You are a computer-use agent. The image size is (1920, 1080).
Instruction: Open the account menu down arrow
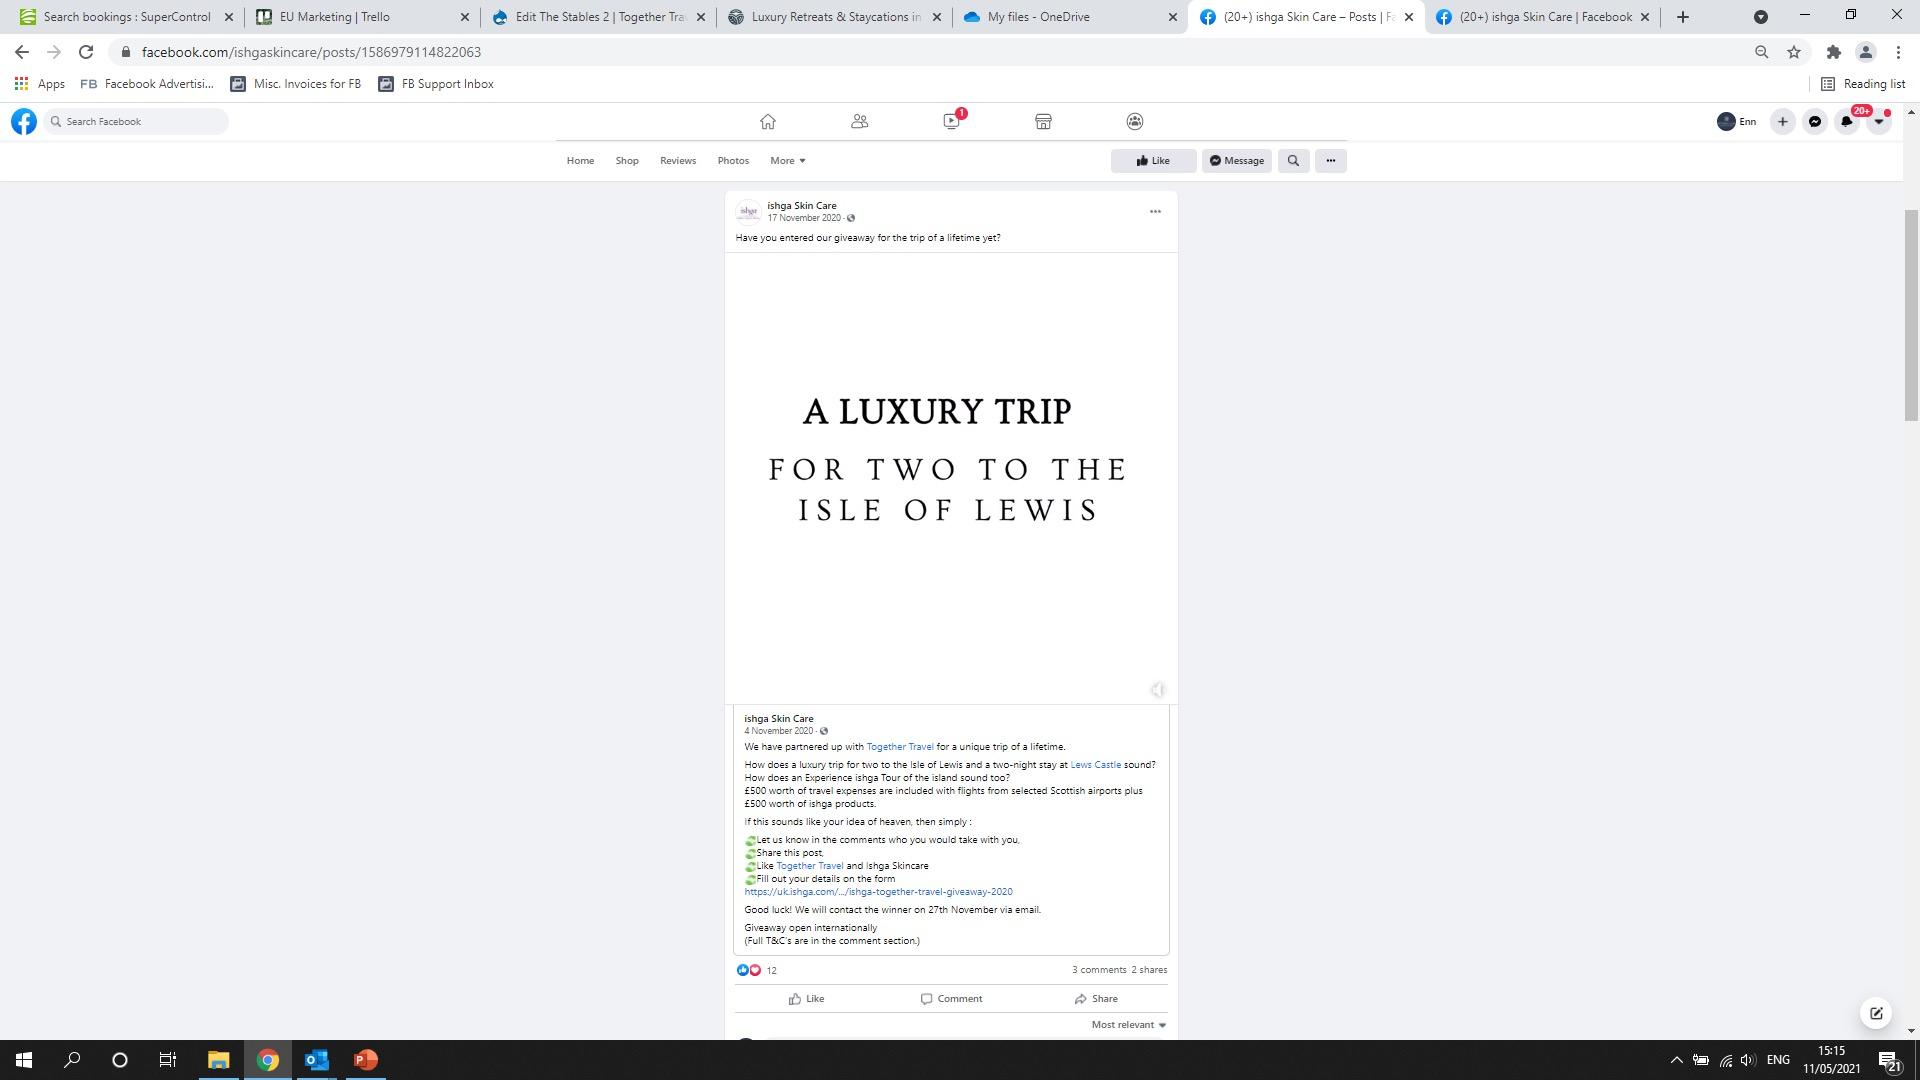[1879, 122]
